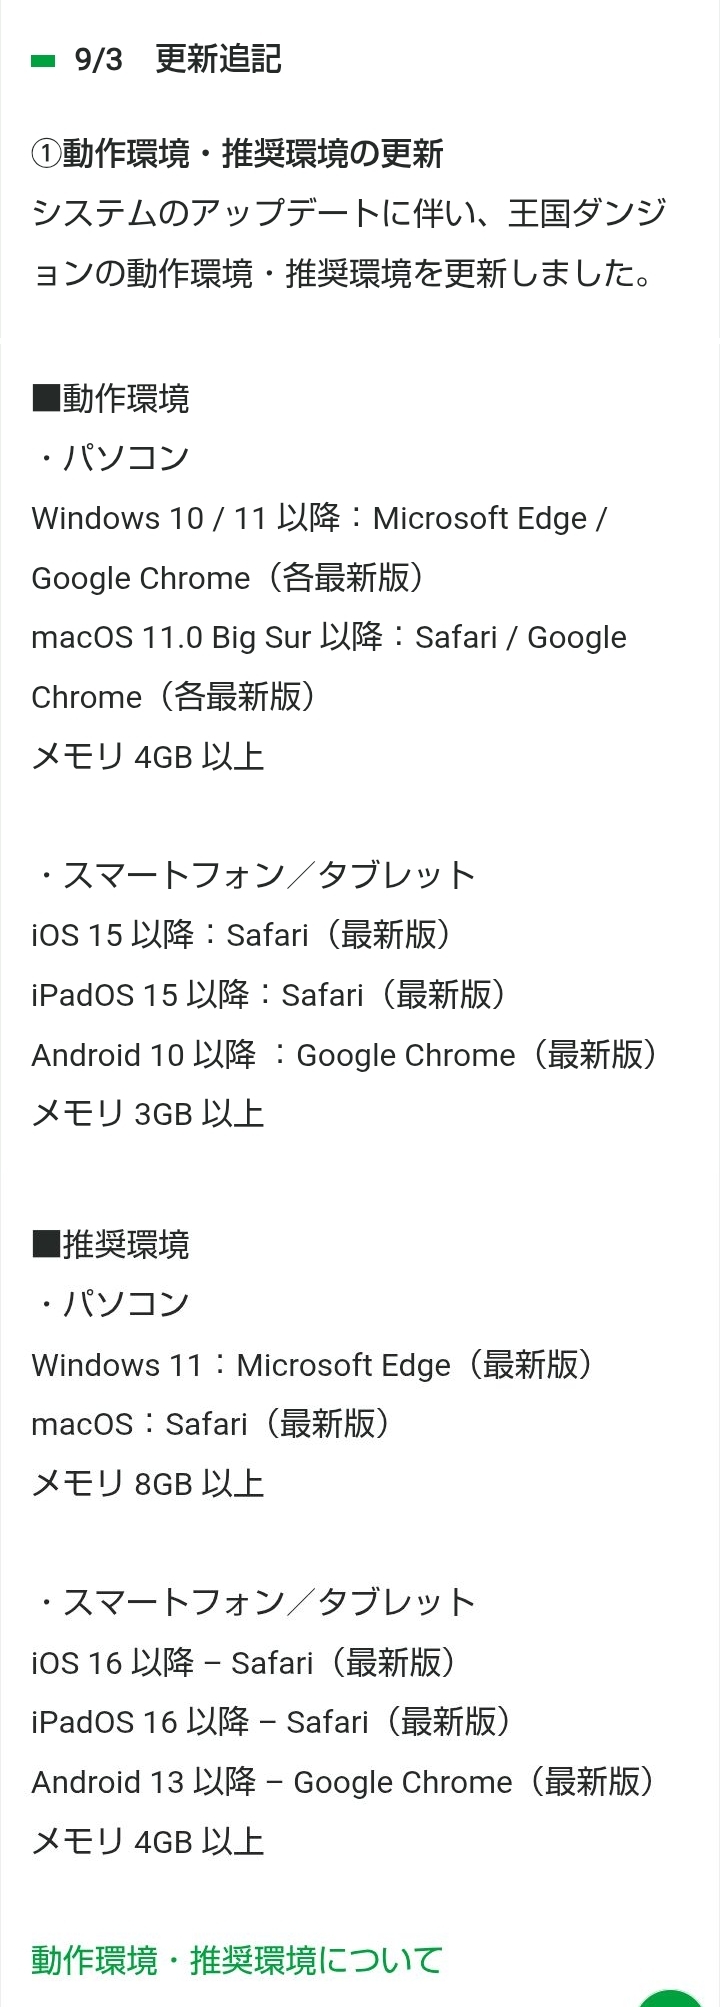This screenshot has width=720, height=2007.
Task: Open the 動作環境・推奨環境について link
Action: pyautogui.click(x=236, y=1960)
